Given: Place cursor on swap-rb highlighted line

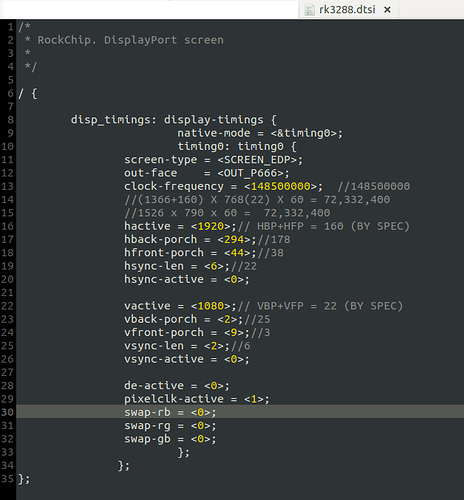Looking at the screenshot, I should pos(240,412).
